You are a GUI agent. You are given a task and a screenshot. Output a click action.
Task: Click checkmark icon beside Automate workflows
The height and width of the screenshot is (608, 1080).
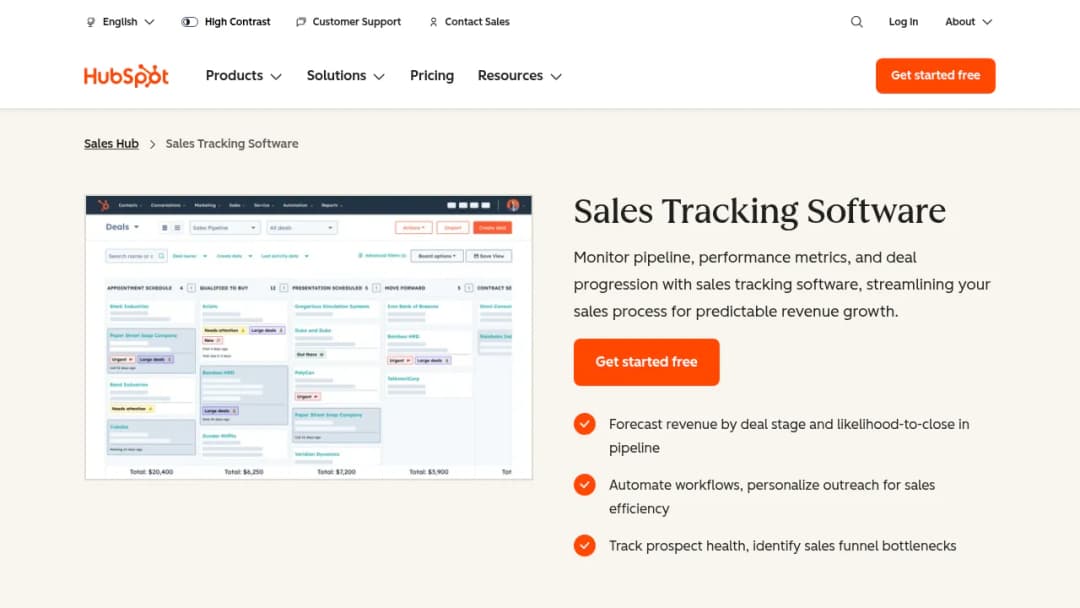(585, 485)
